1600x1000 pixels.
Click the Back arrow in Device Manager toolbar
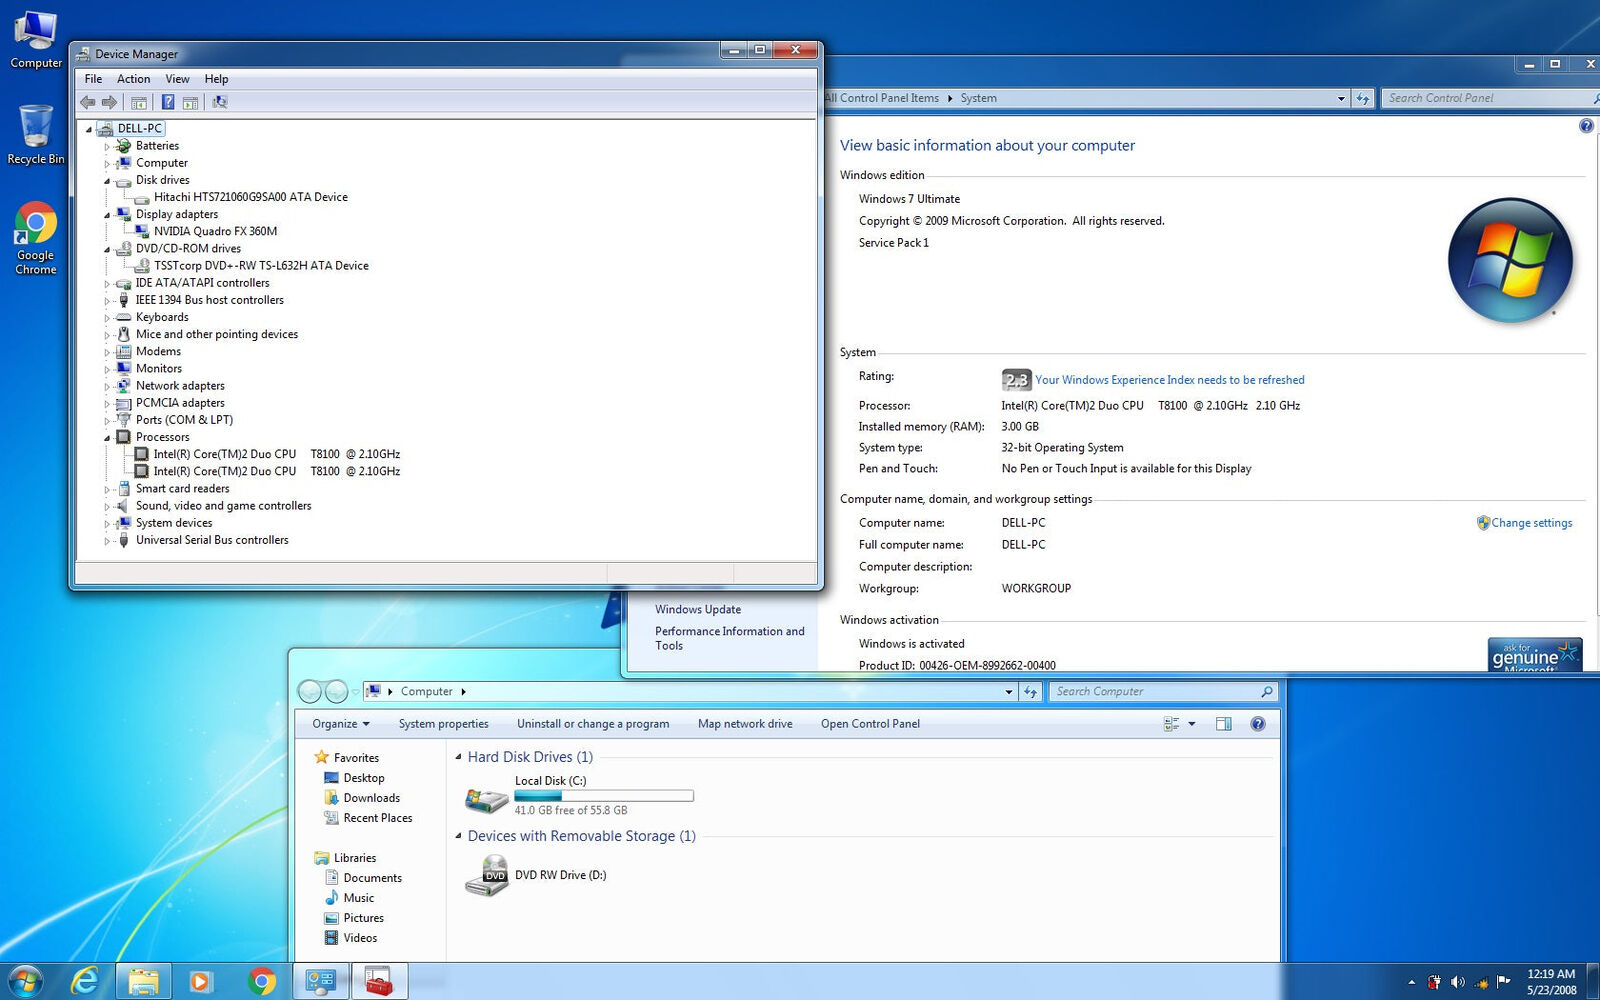click(87, 101)
